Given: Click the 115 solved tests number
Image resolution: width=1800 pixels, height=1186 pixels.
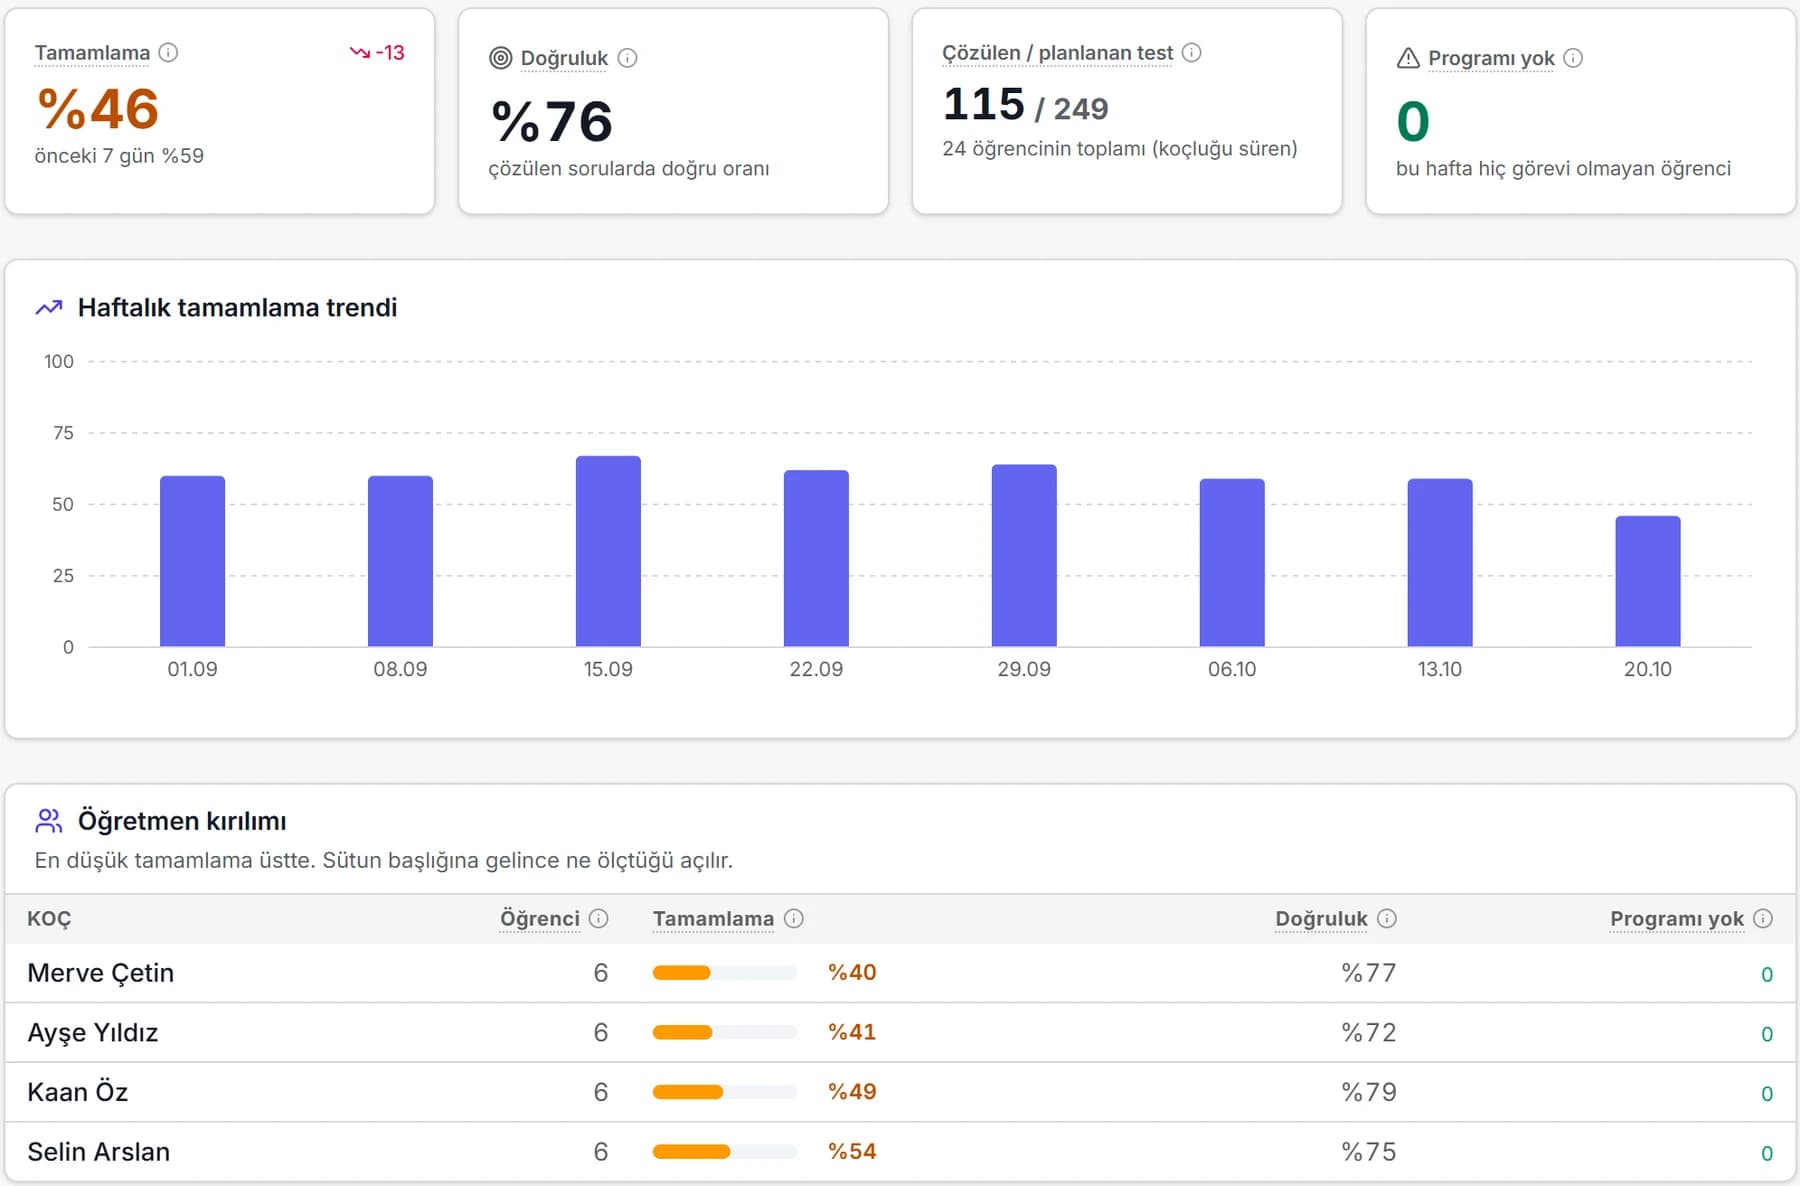Looking at the screenshot, I should pyautogui.click(x=984, y=104).
